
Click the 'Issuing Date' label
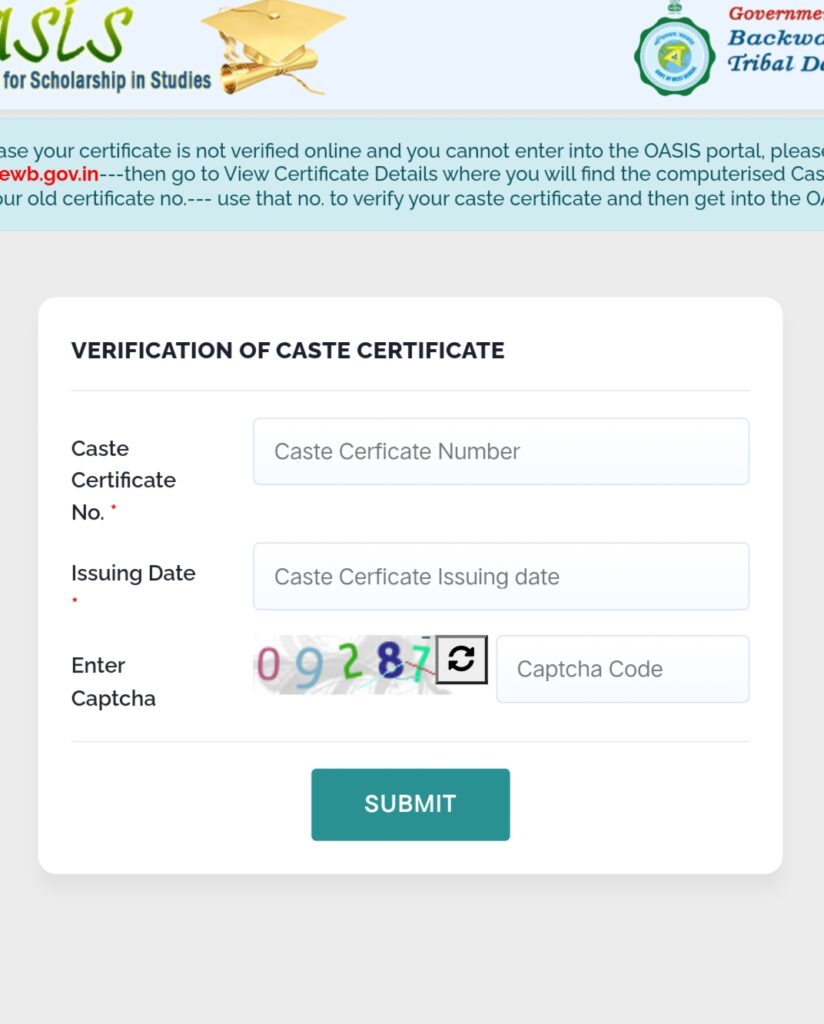point(133,573)
